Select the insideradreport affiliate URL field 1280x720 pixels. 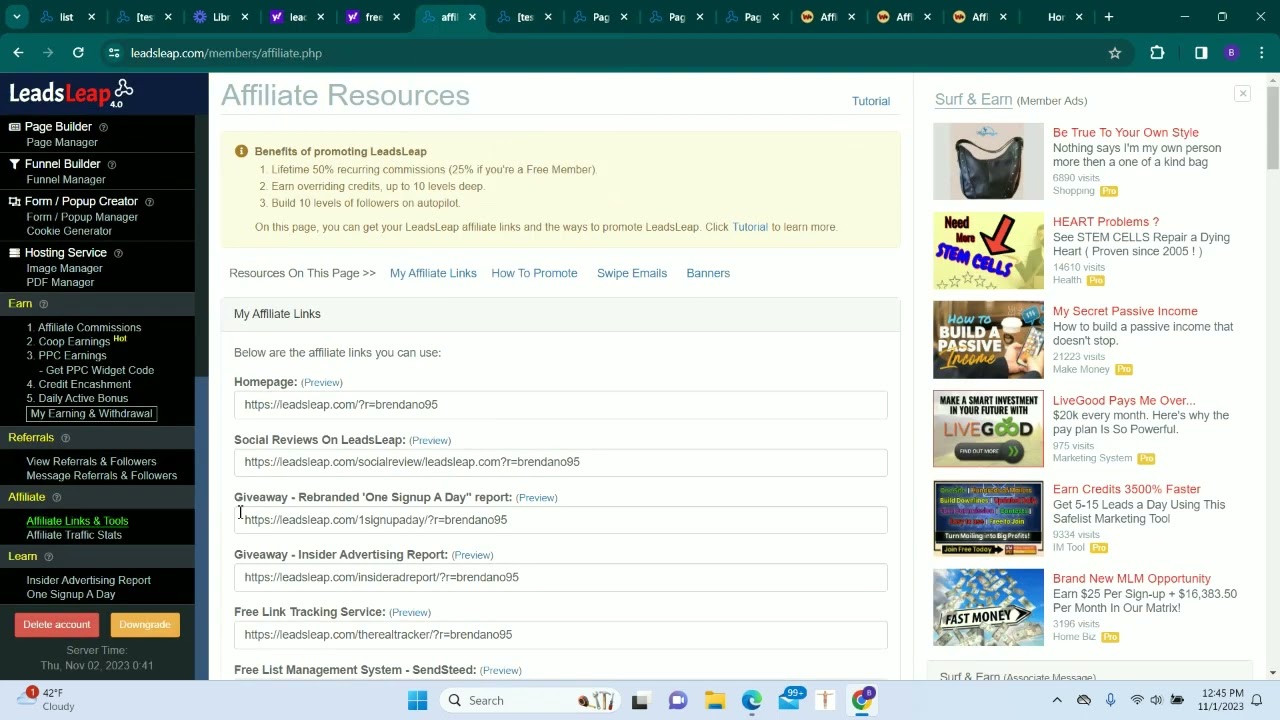click(560, 577)
